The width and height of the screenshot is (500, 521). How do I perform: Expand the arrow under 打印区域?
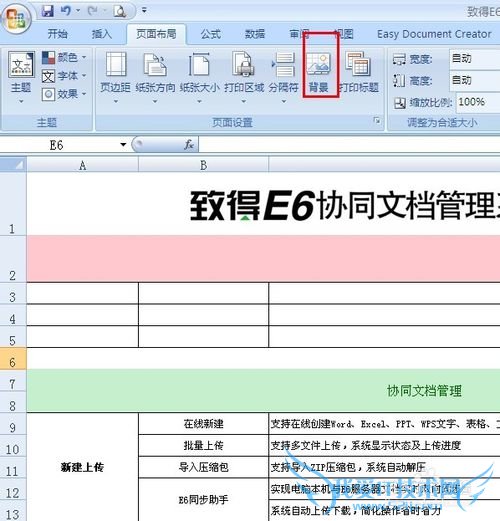click(x=244, y=101)
